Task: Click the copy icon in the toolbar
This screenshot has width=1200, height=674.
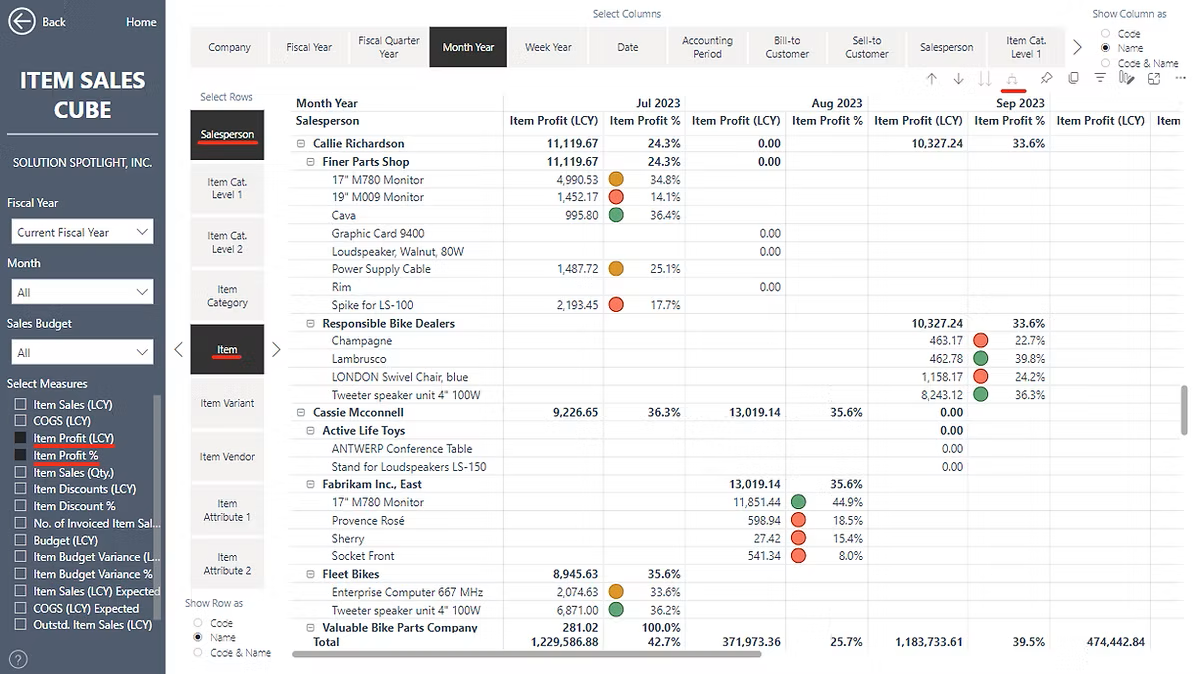Action: tap(1073, 78)
